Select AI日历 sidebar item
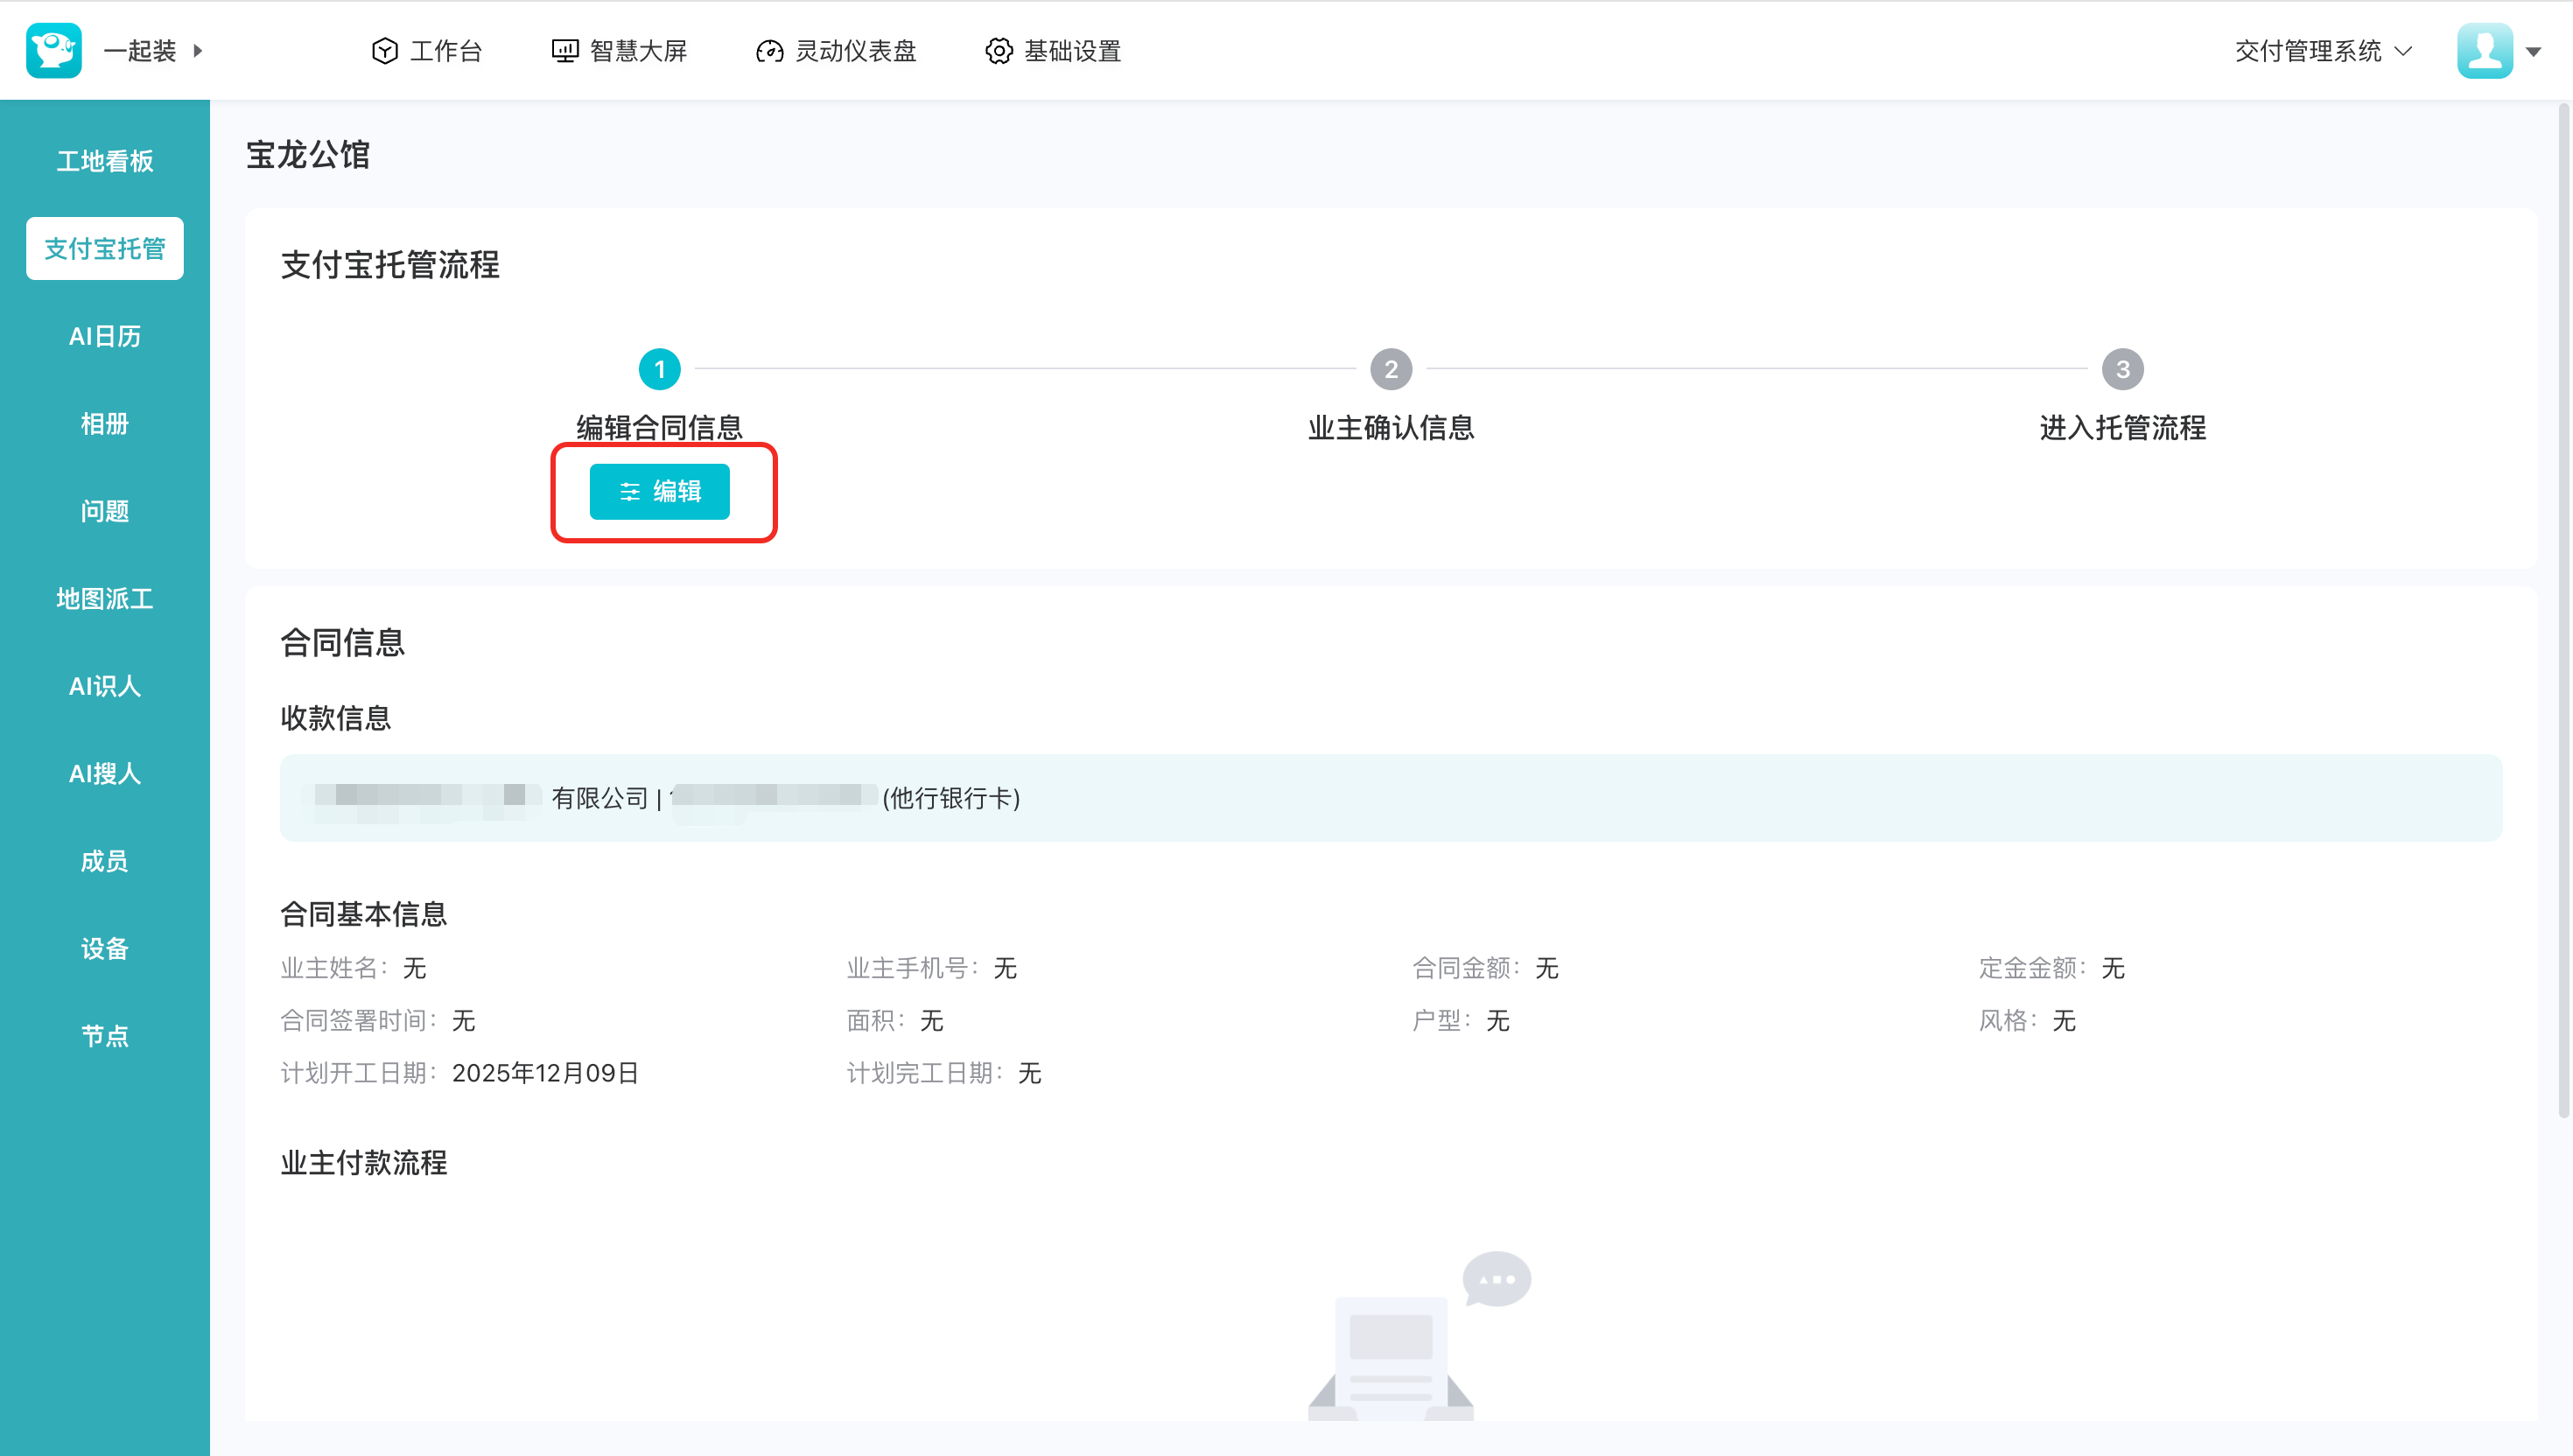This screenshot has height=1456, width=2573. [x=104, y=336]
